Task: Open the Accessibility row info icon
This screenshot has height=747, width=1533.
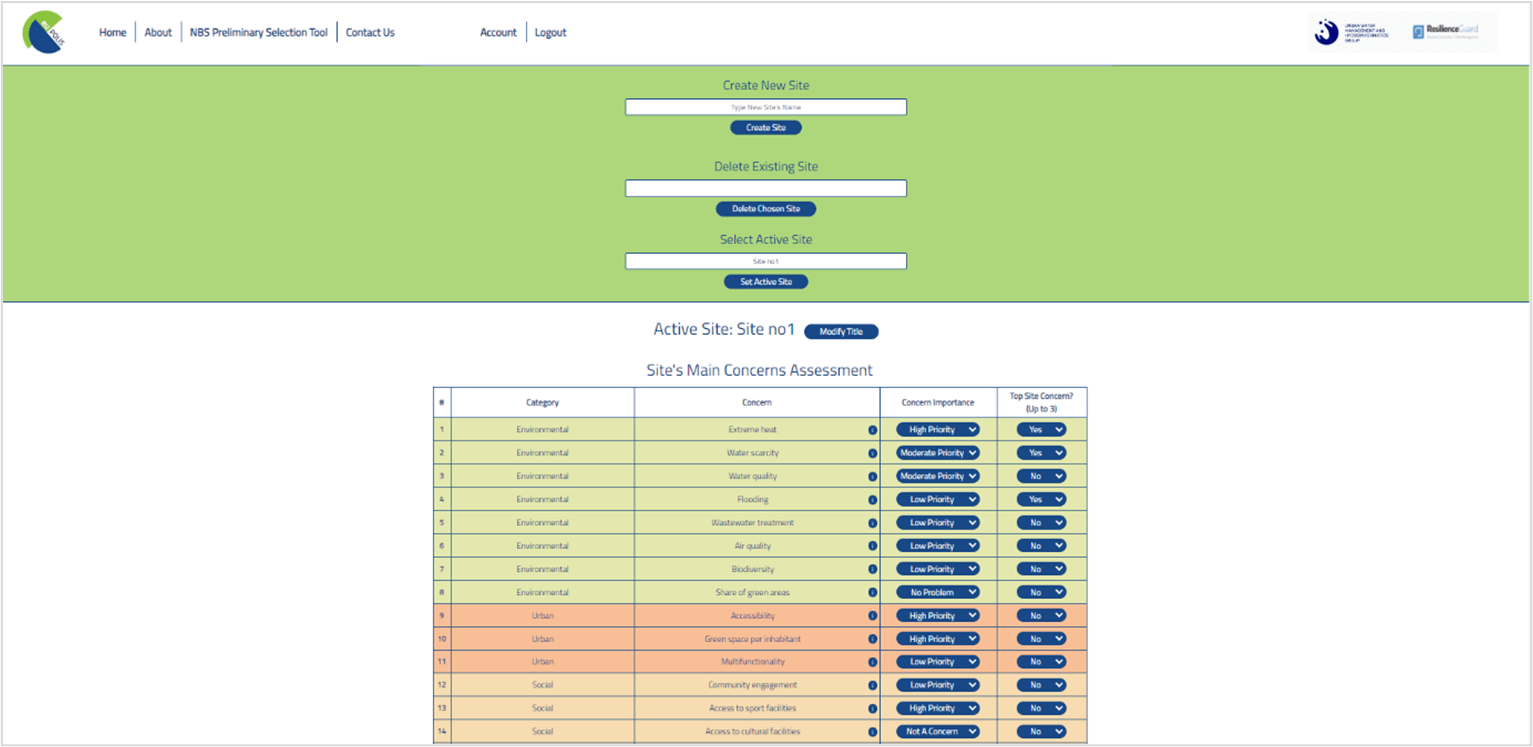Action: click(872, 616)
